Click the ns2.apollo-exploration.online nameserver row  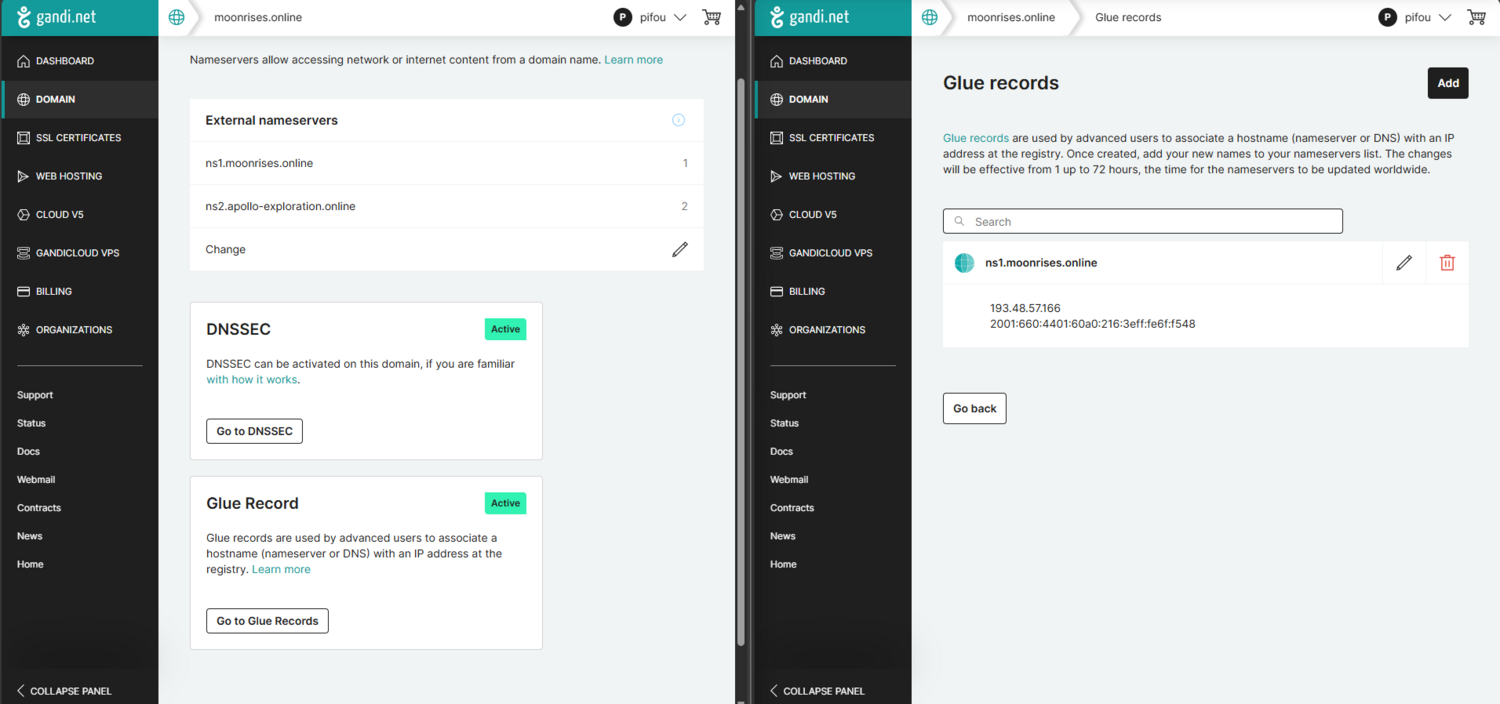pos(447,206)
